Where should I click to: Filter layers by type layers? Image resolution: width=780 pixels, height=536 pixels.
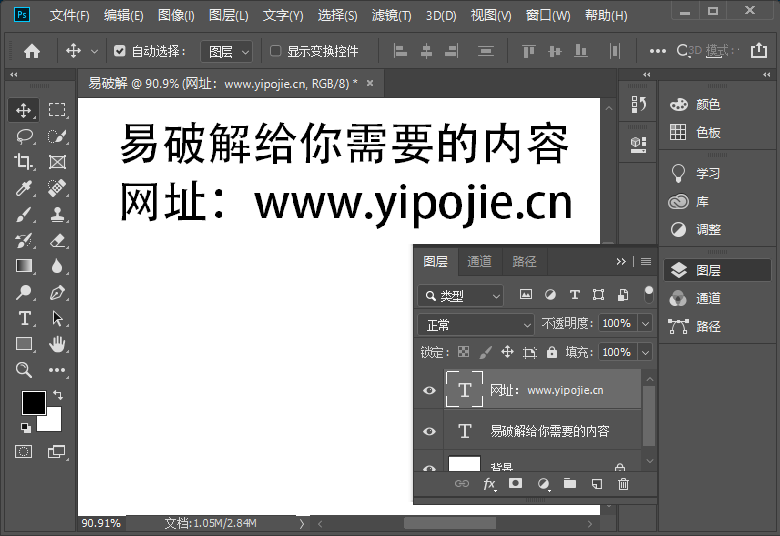(575, 295)
